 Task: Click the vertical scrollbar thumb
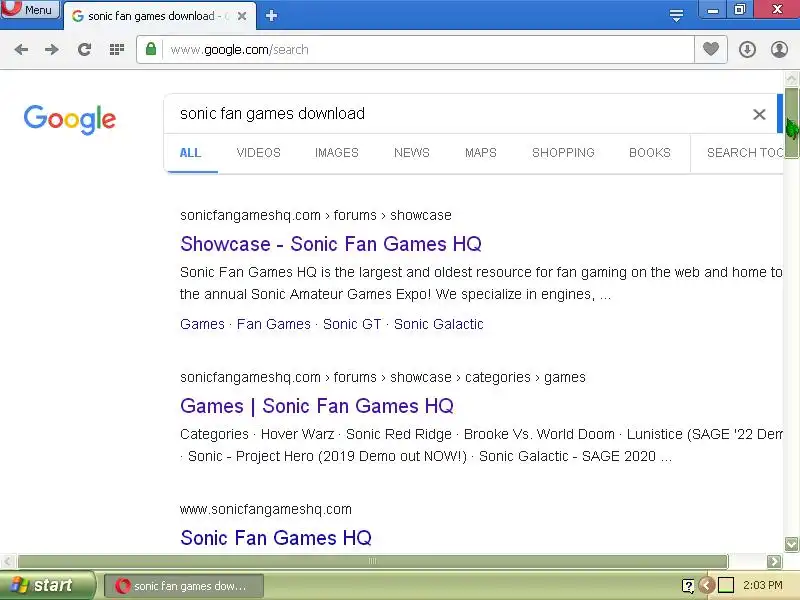(791, 122)
